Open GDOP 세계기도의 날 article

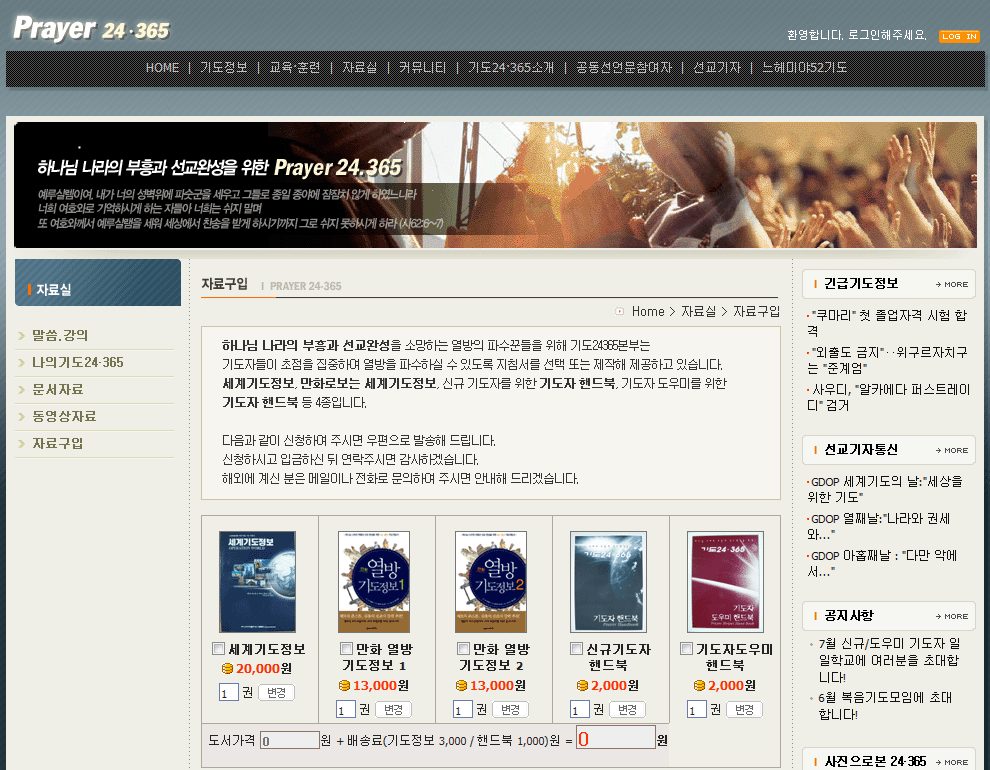pyautogui.click(x=885, y=489)
